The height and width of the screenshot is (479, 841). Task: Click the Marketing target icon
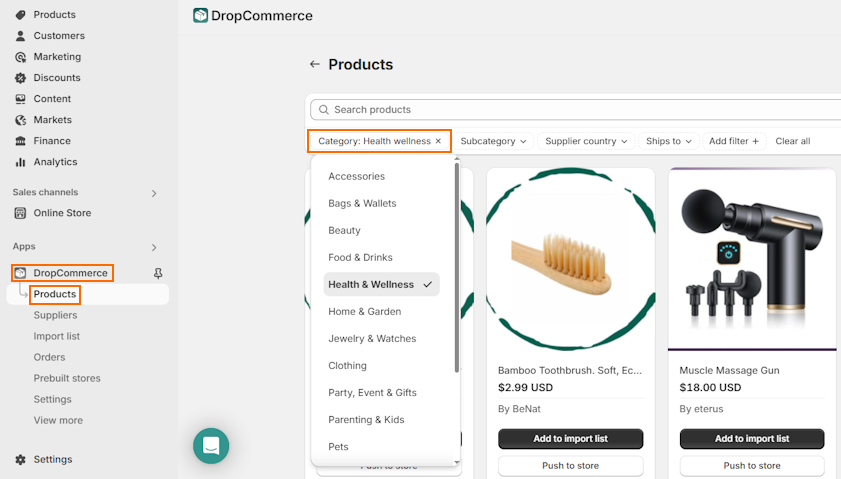[20, 57]
